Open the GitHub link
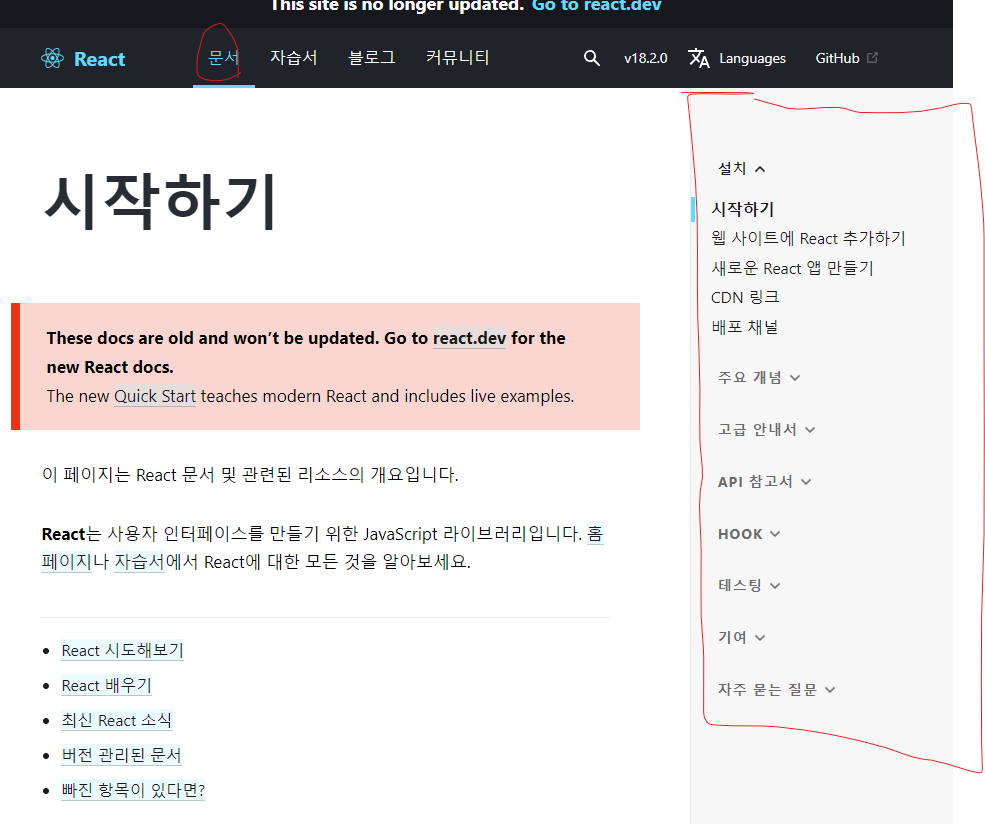985x824 pixels. 837,58
